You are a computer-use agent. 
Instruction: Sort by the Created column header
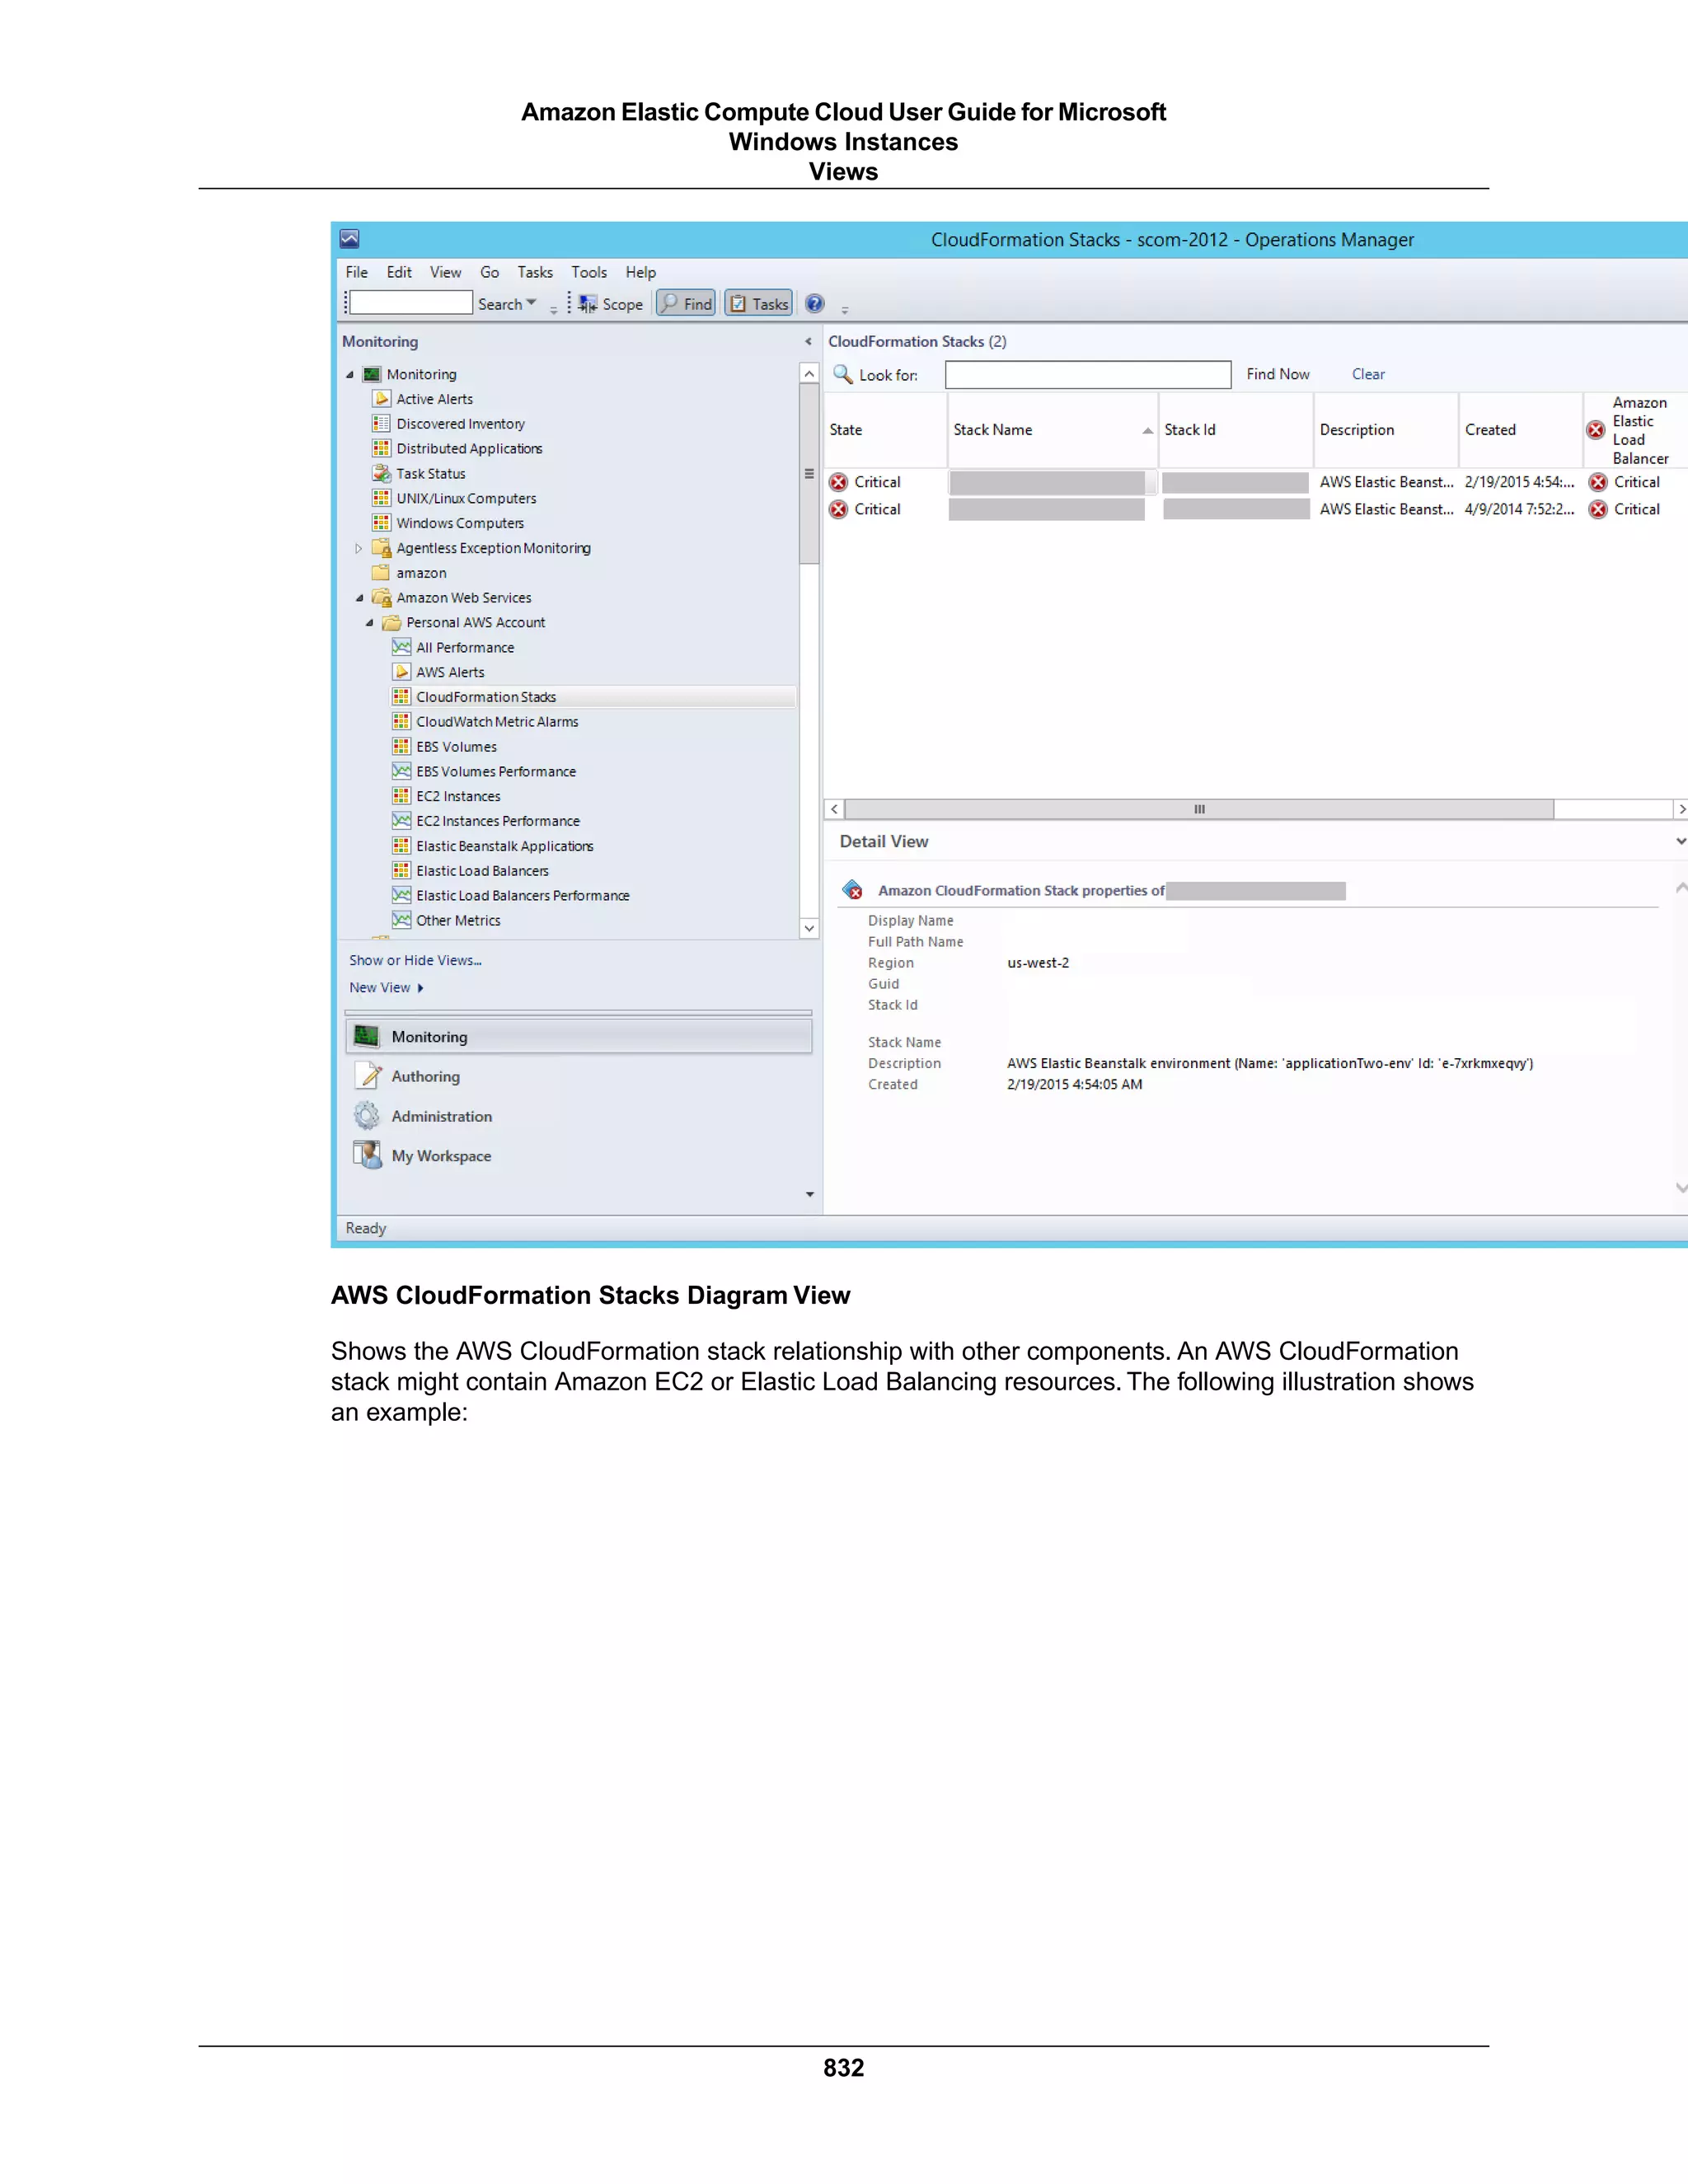(x=1520, y=430)
